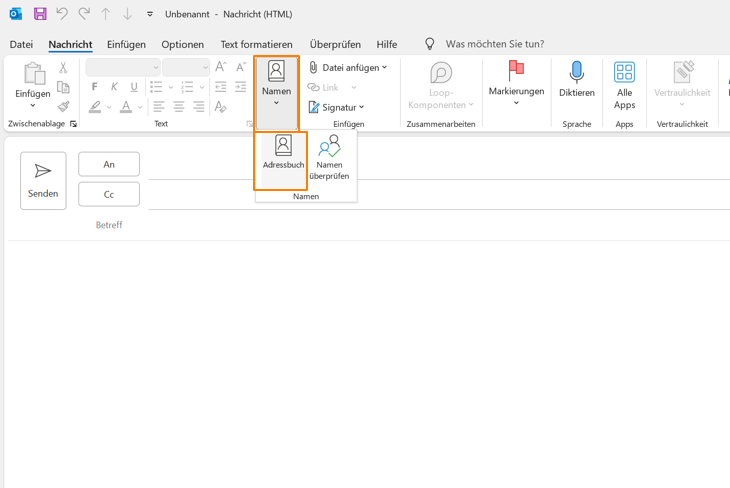Center align text
Viewport: 730px width, 488px height.
click(179, 107)
